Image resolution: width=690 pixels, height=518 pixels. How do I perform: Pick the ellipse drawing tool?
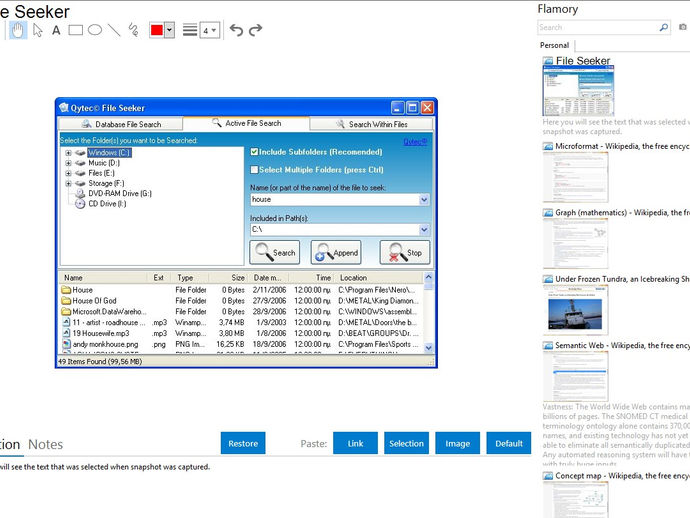click(x=95, y=30)
